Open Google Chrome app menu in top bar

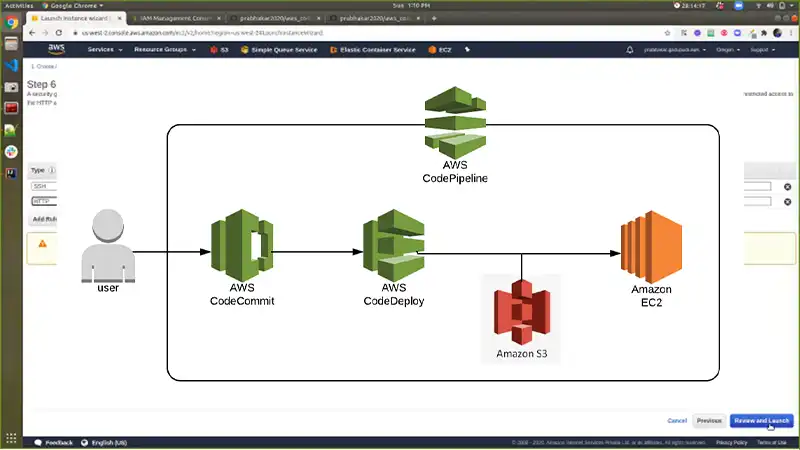(x=72, y=6)
